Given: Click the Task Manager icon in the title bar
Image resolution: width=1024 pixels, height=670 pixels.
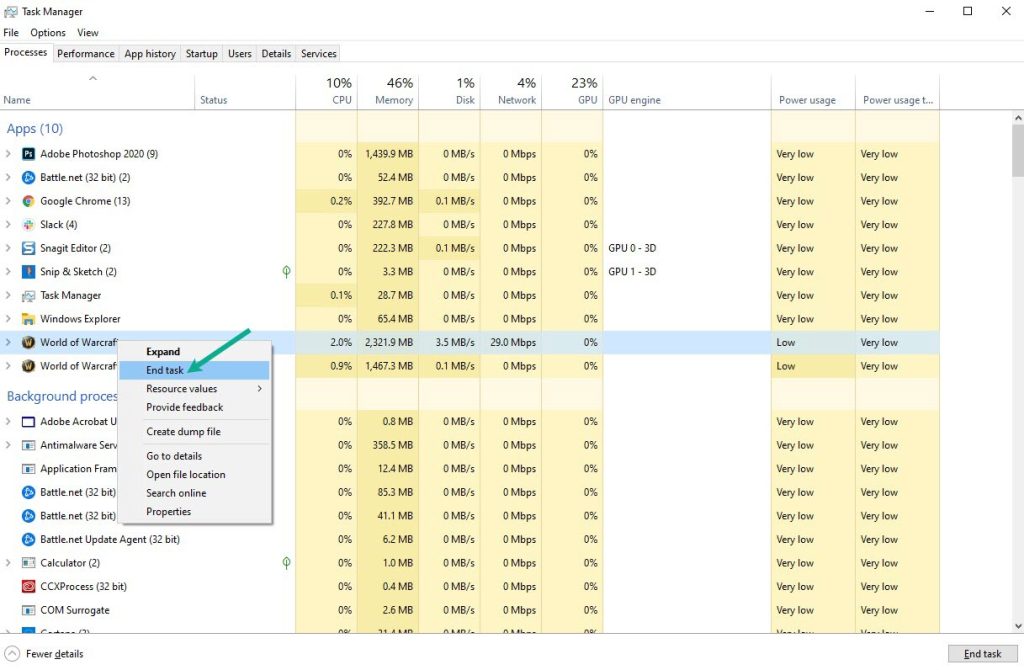Looking at the screenshot, I should pos(10,12).
